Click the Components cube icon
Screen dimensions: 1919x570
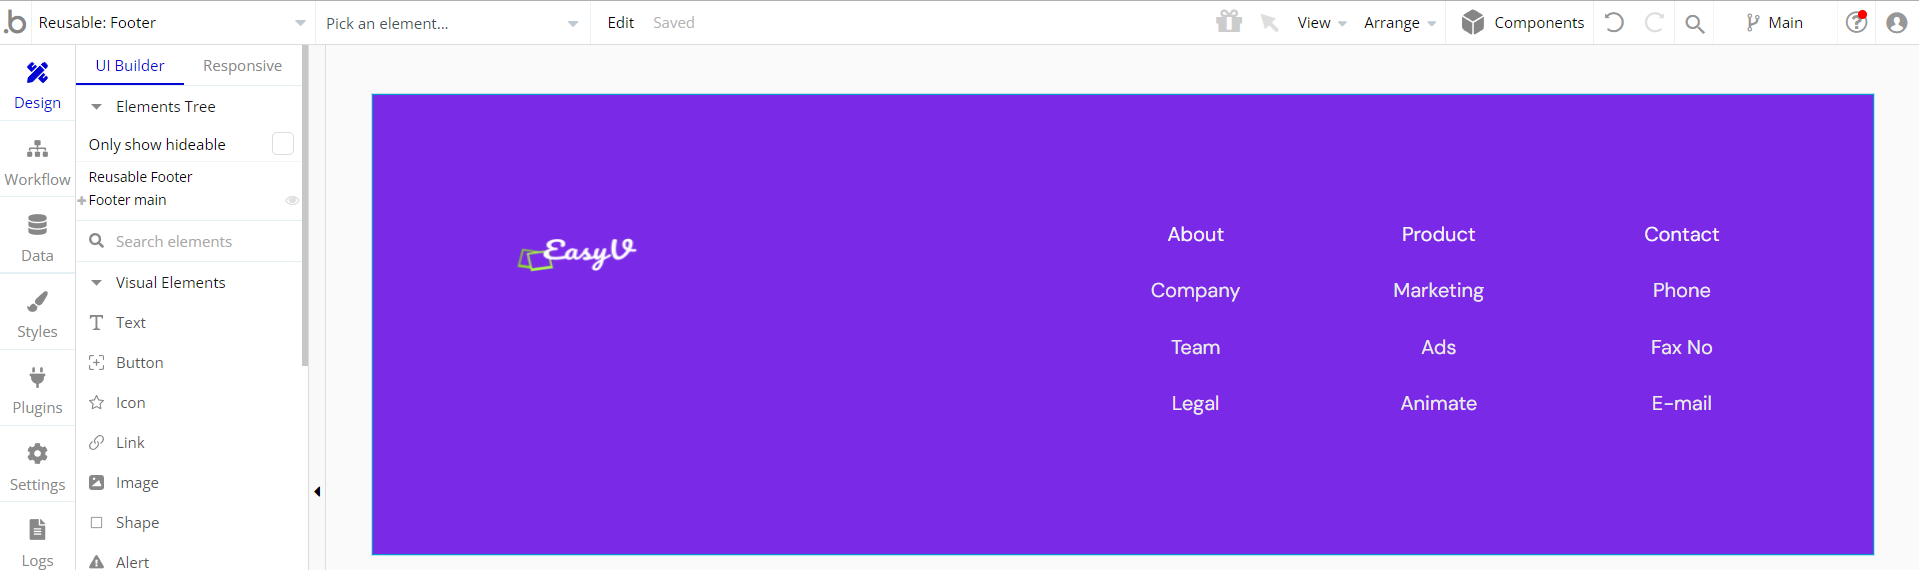tap(1472, 22)
